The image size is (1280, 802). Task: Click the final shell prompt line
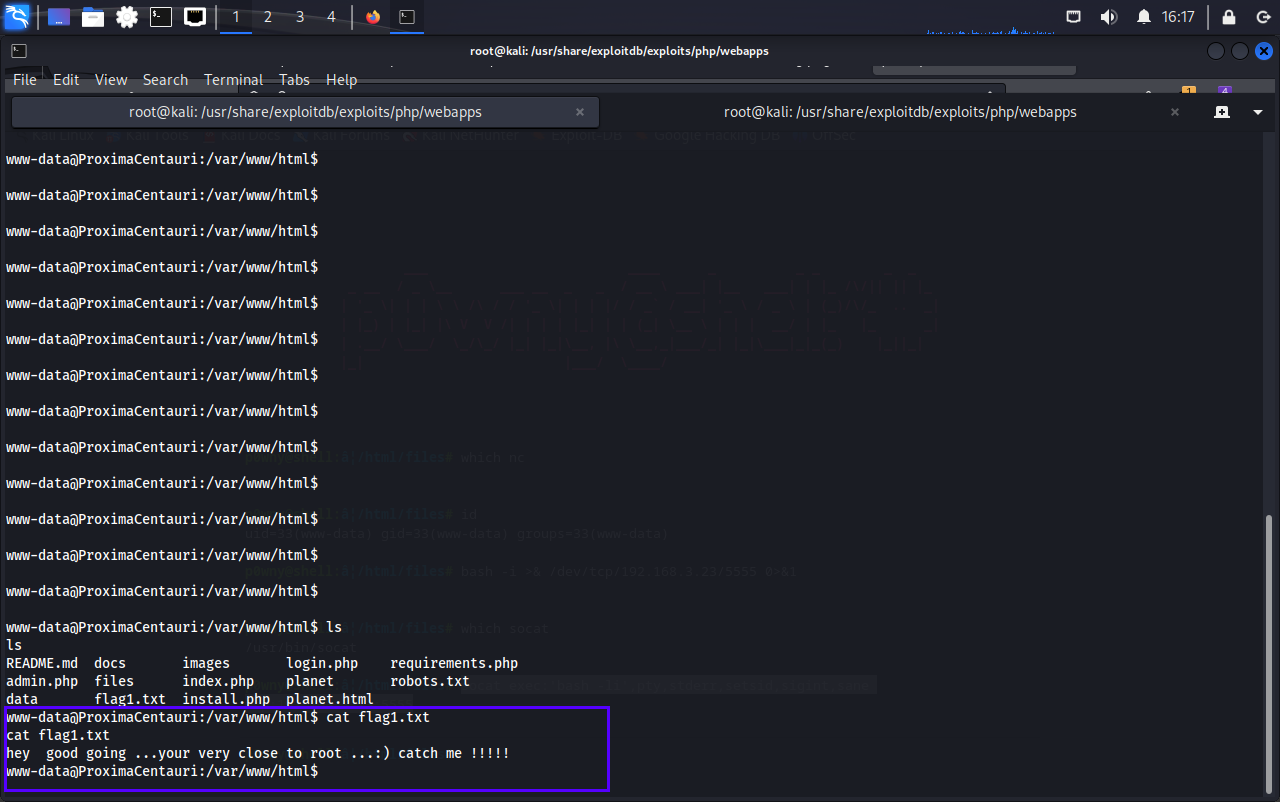tap(162, 771)
